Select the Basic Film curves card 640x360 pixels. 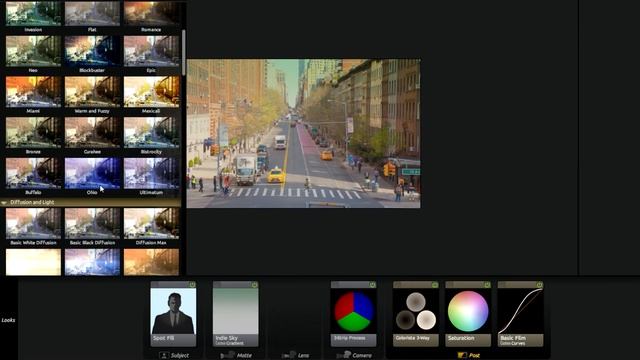(520, 314)
